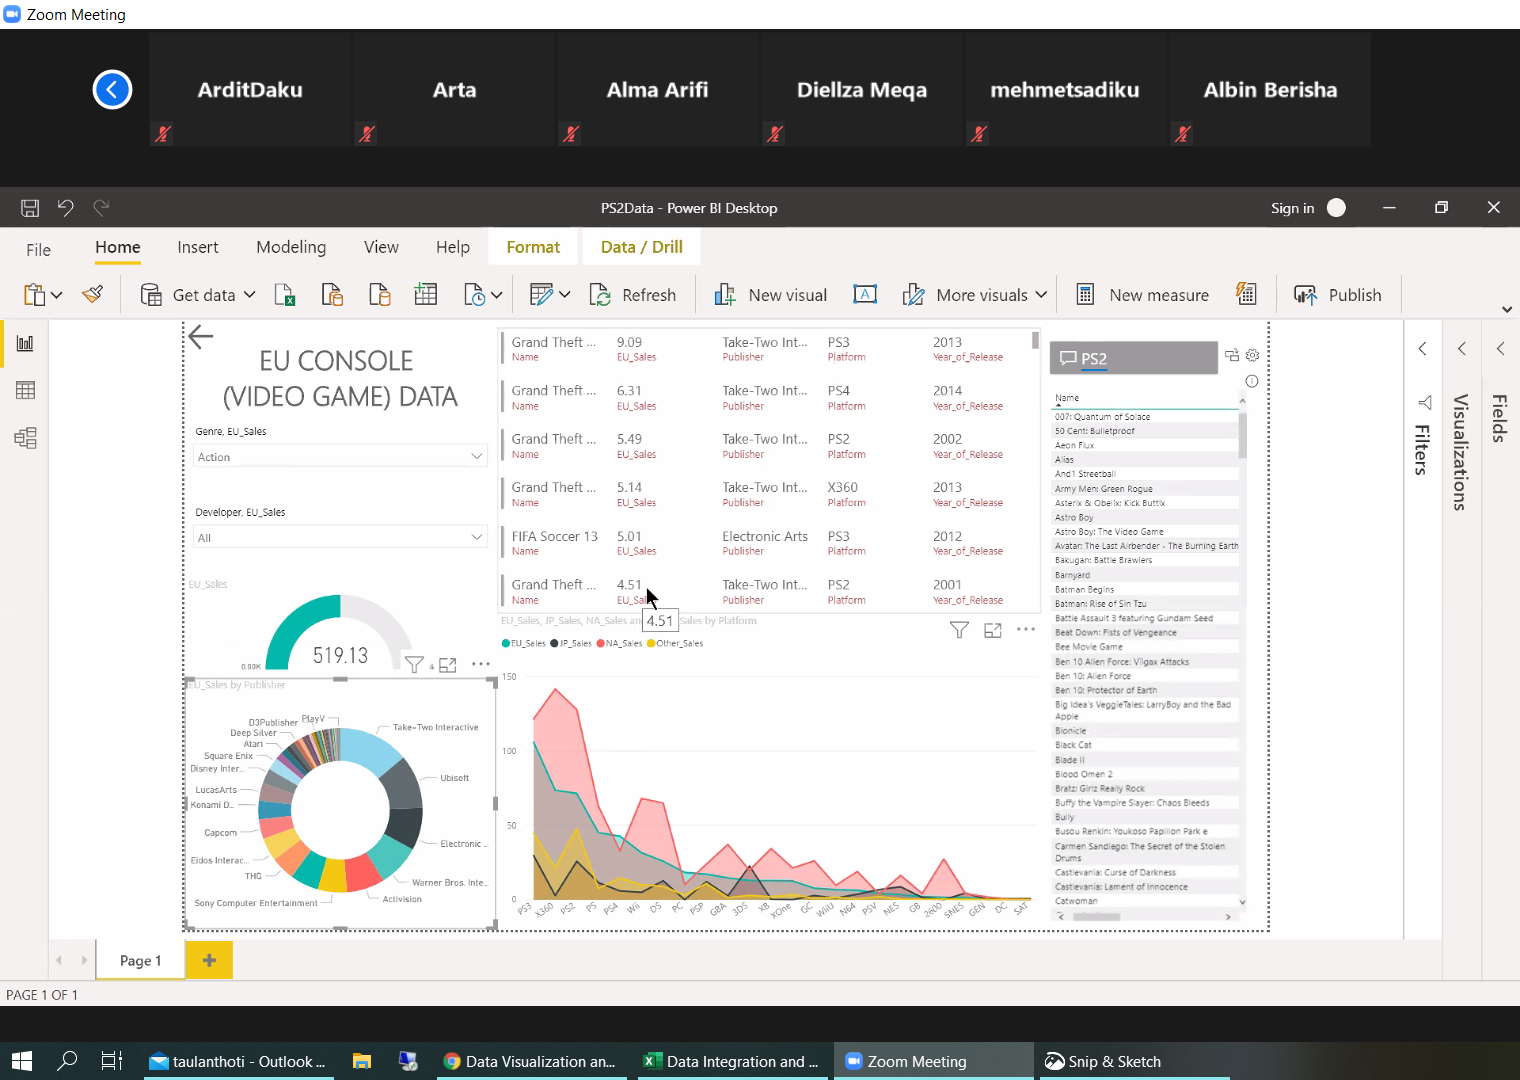Open the Developer slicer dropdown showing All
Image resolution: width=1520 pixels, height=1080 pixels.
tap(476, 538)
